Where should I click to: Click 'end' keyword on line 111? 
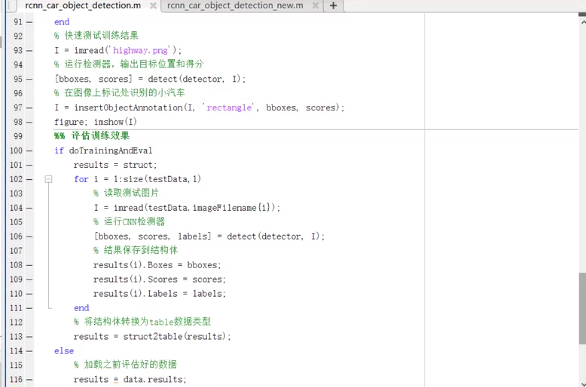coord(81,308)
